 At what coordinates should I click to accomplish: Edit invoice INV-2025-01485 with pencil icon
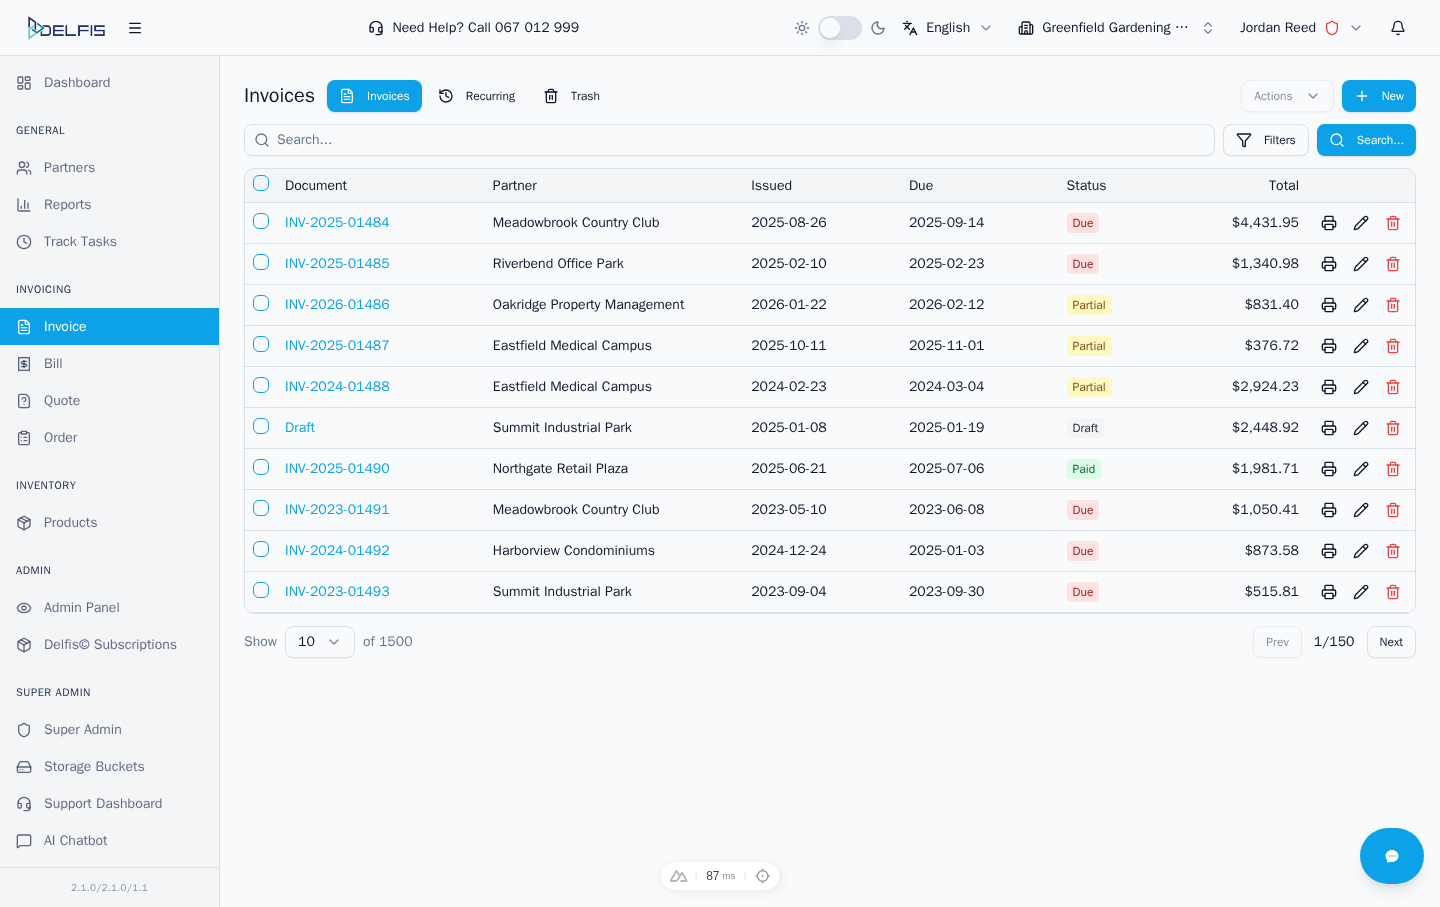[x=1361, y=264]
